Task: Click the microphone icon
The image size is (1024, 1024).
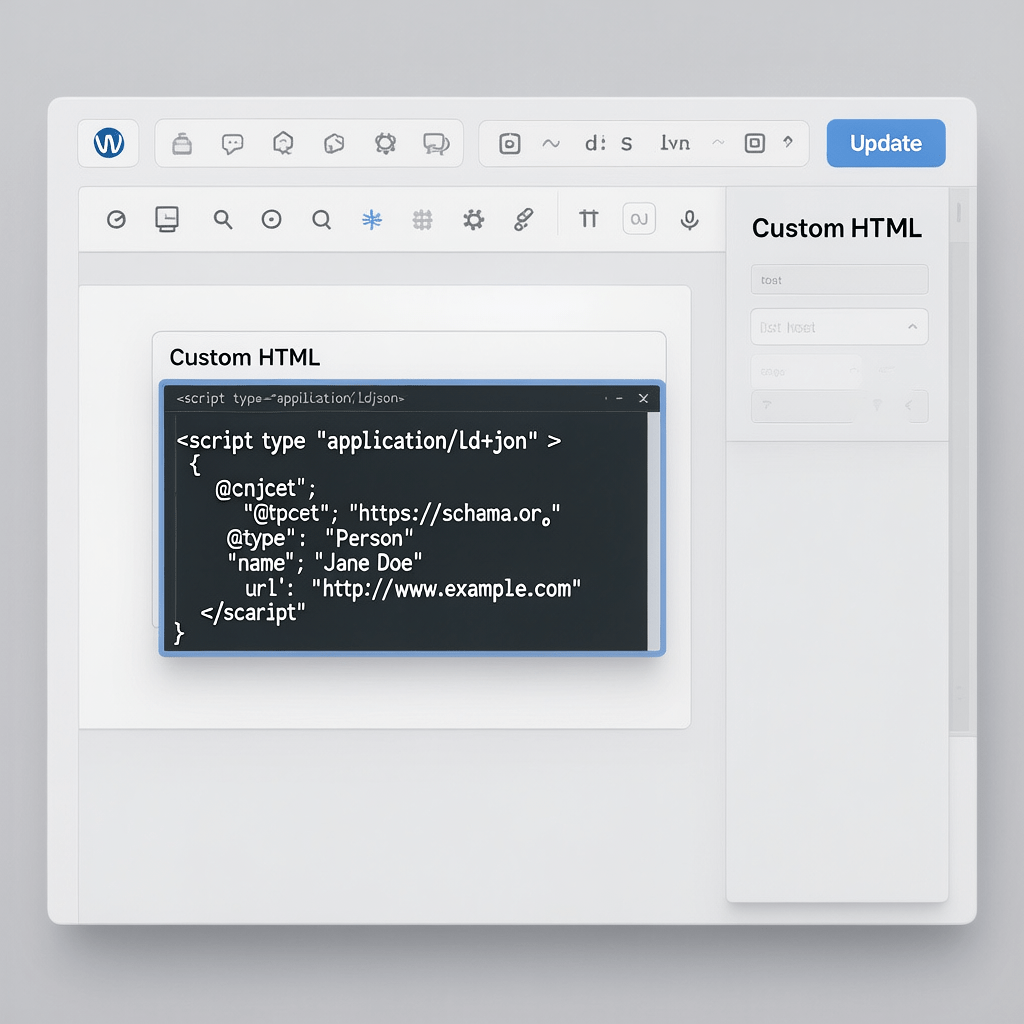Action: pos(689,220)
